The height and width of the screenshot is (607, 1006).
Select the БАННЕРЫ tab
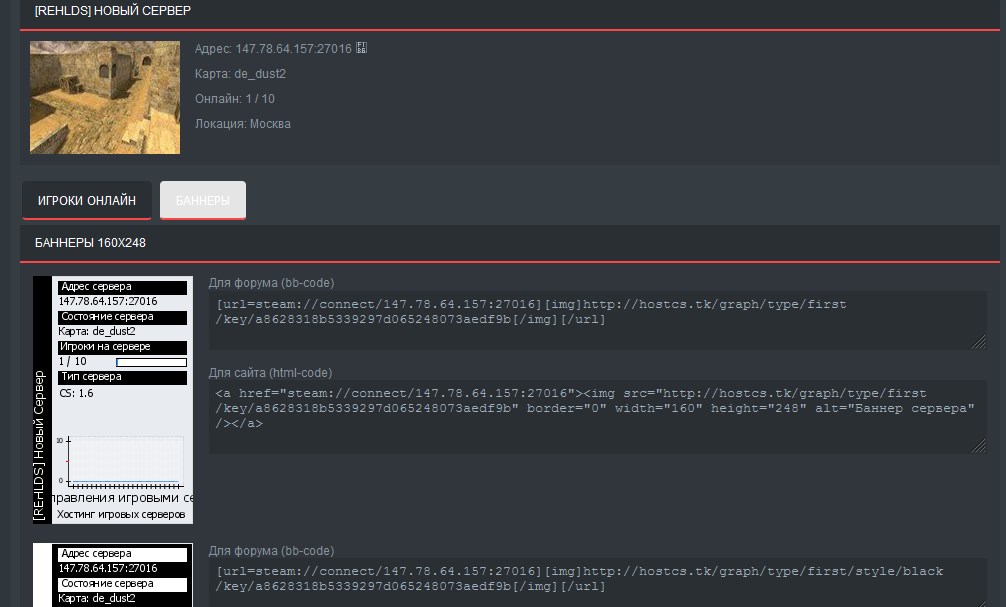tap(203, 200)
